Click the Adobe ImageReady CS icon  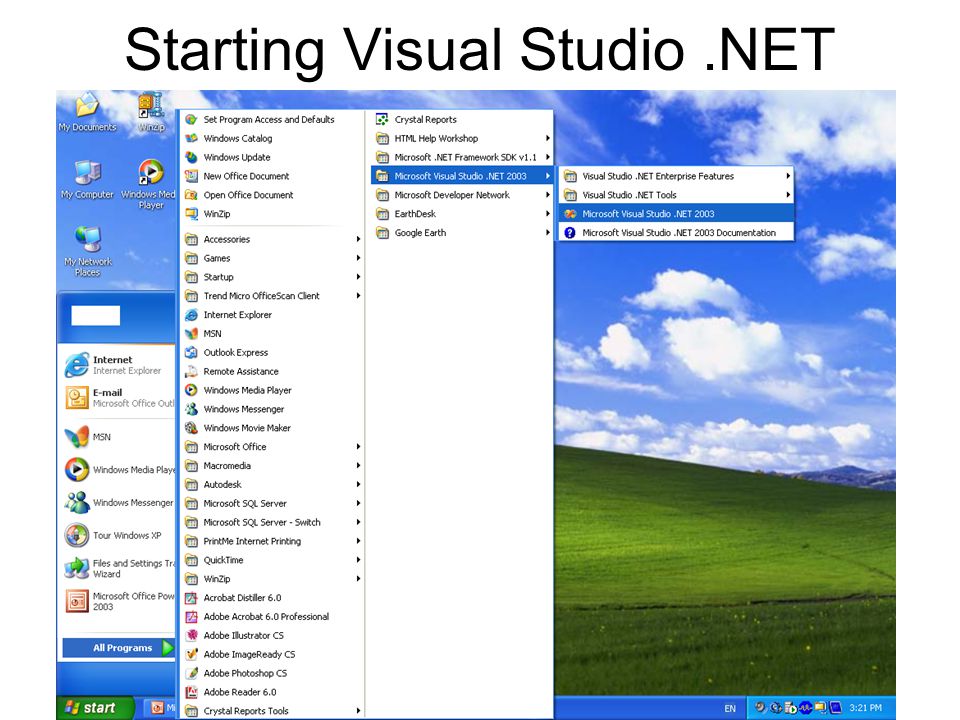192,654
